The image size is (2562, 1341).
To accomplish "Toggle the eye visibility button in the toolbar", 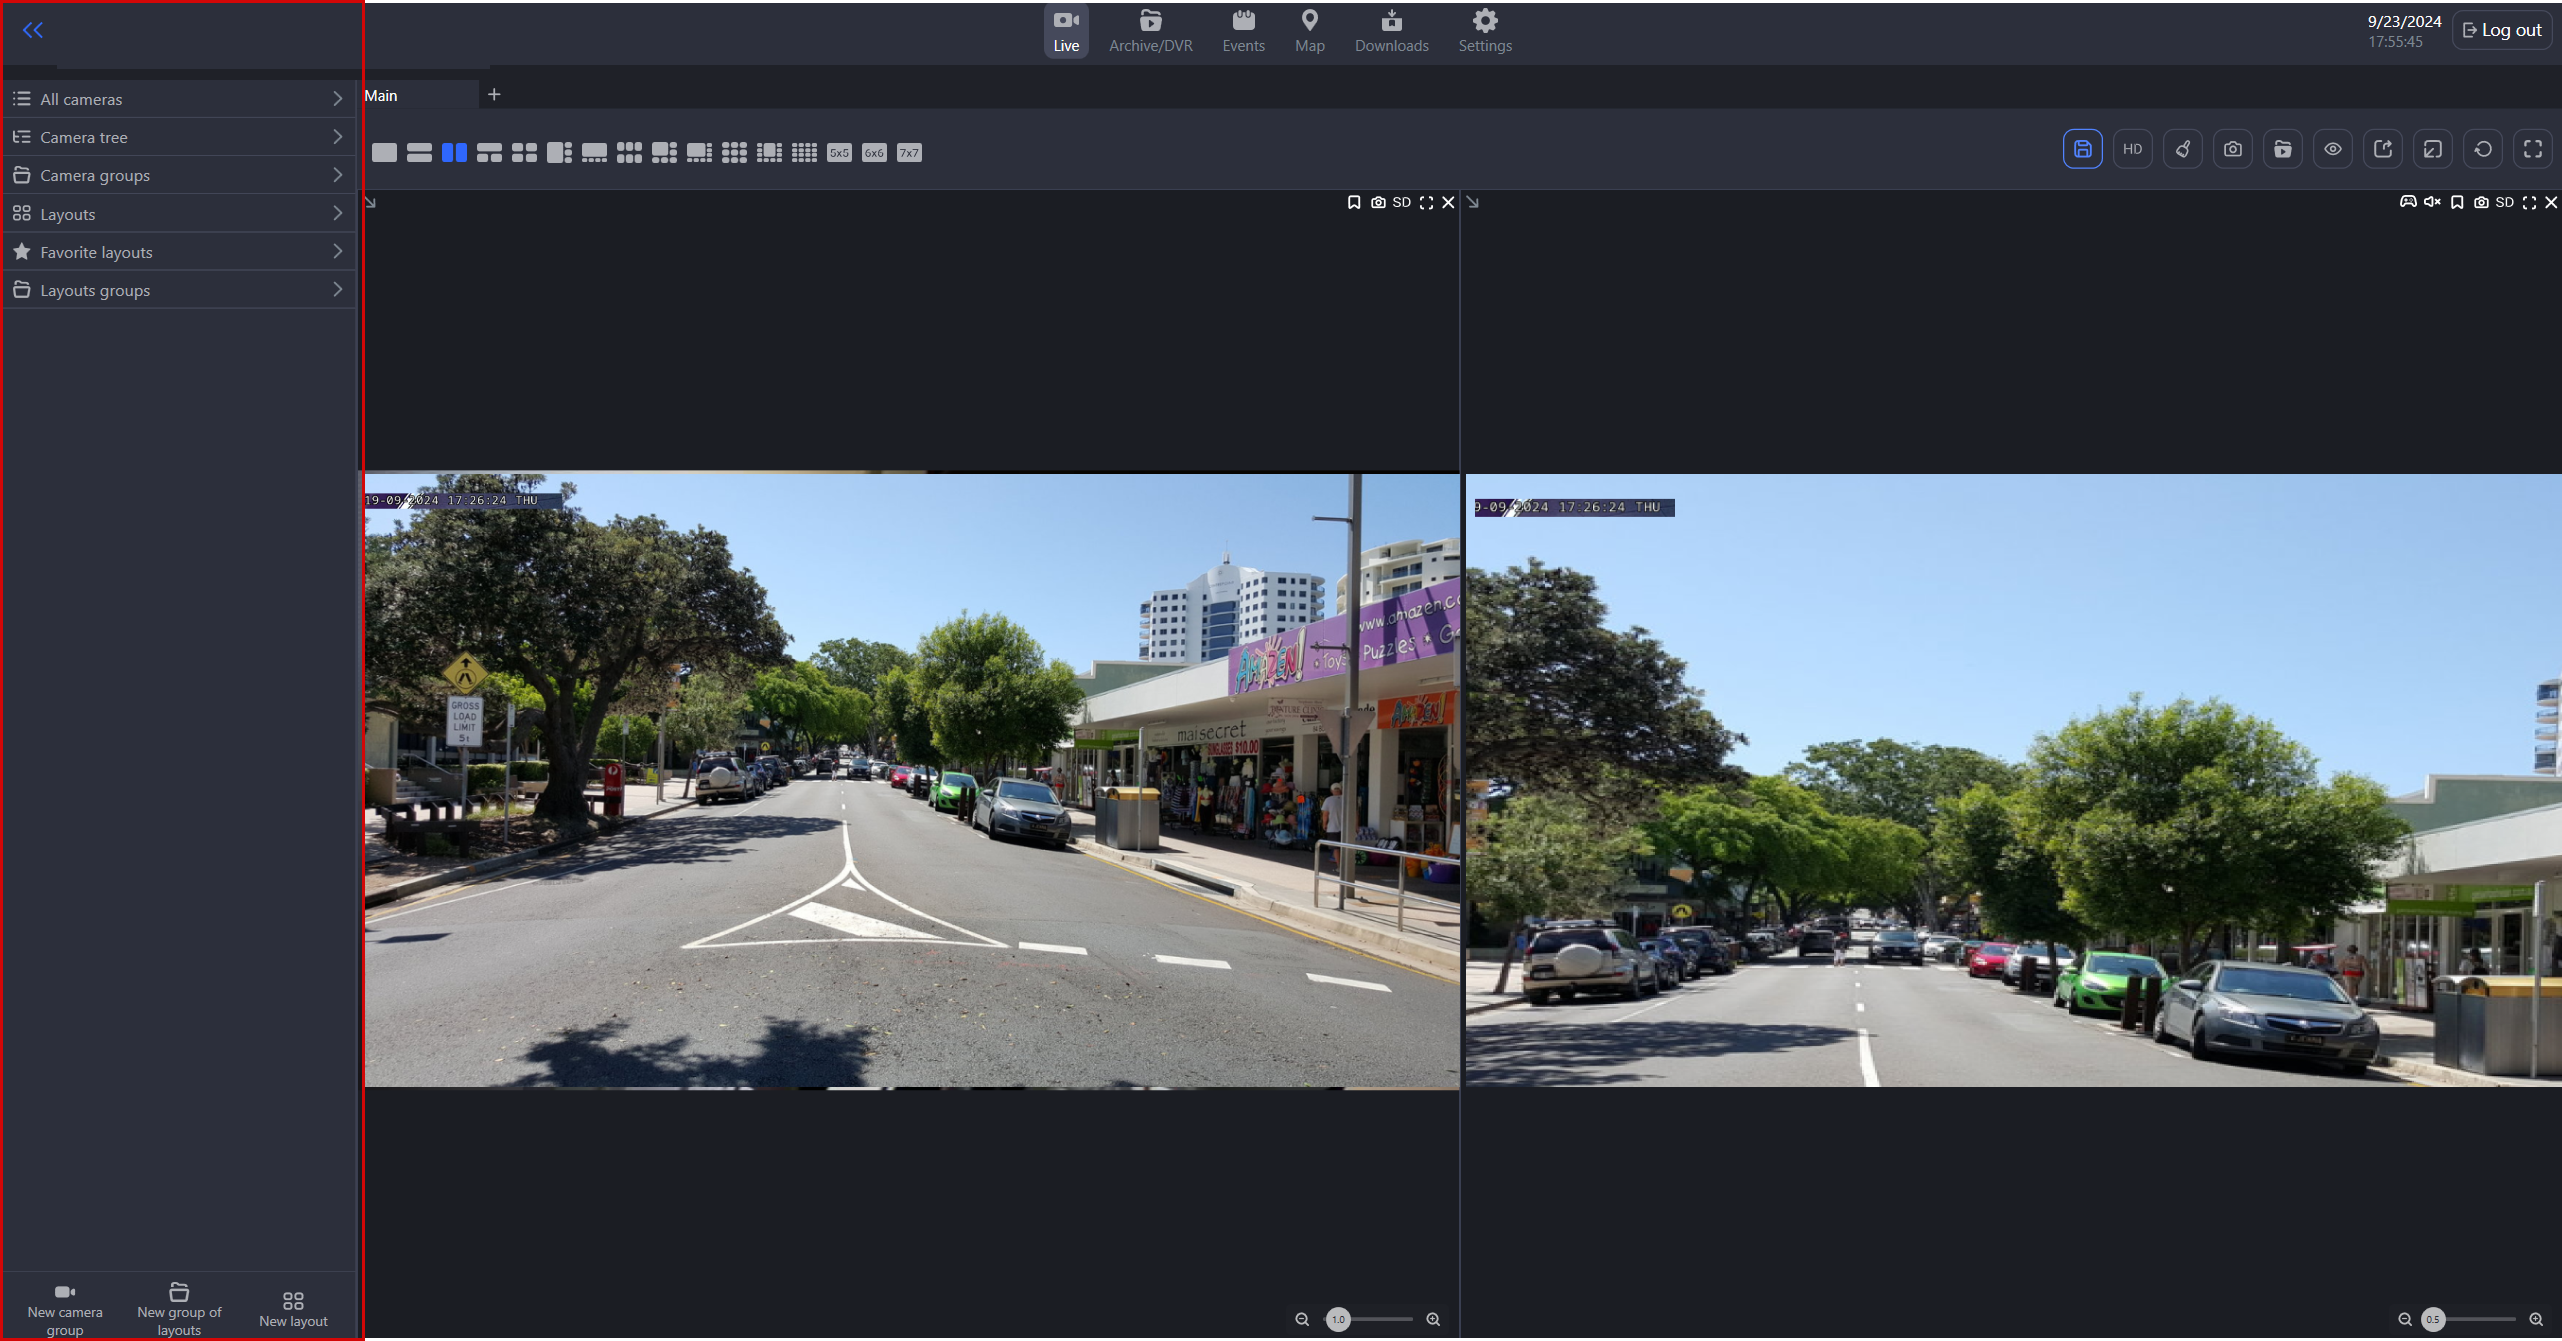I will point(2332,149).
